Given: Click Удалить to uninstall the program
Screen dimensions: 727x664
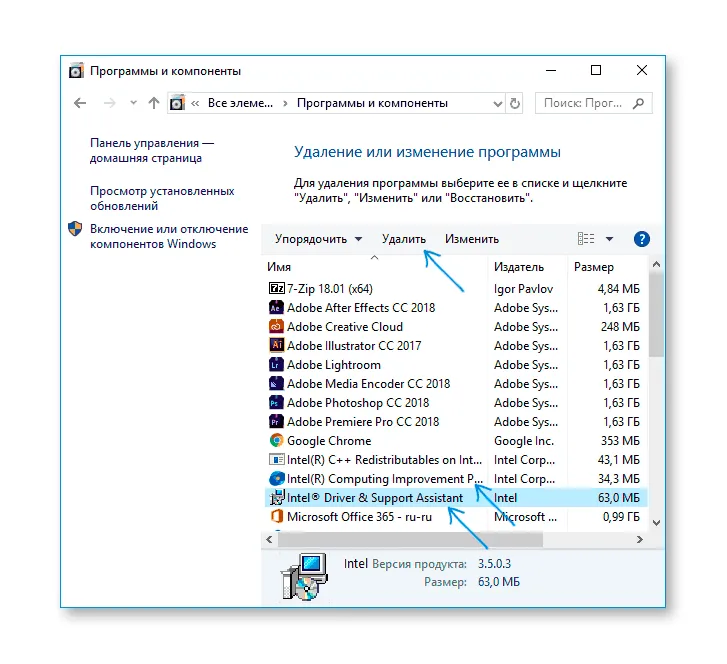Looking at the screenshot, I should pyautogui.click(x=404, y=239).
